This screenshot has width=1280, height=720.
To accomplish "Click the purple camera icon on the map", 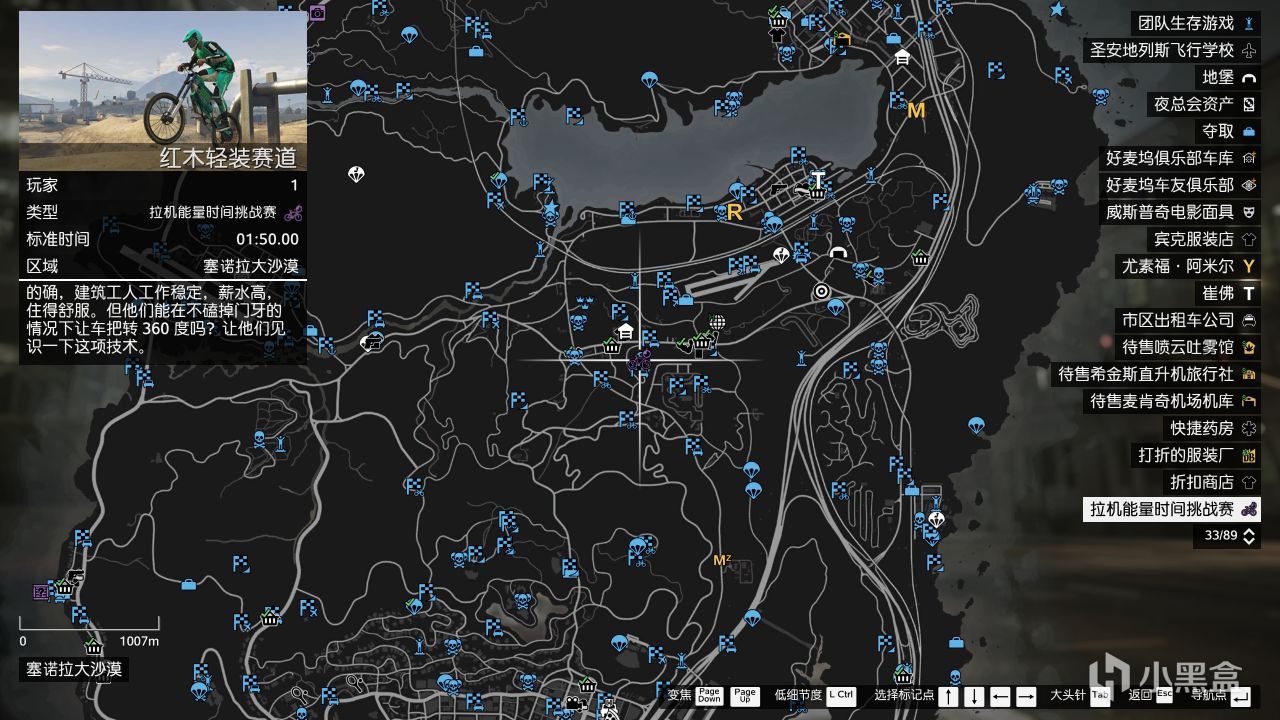I will tap(317, 13).
